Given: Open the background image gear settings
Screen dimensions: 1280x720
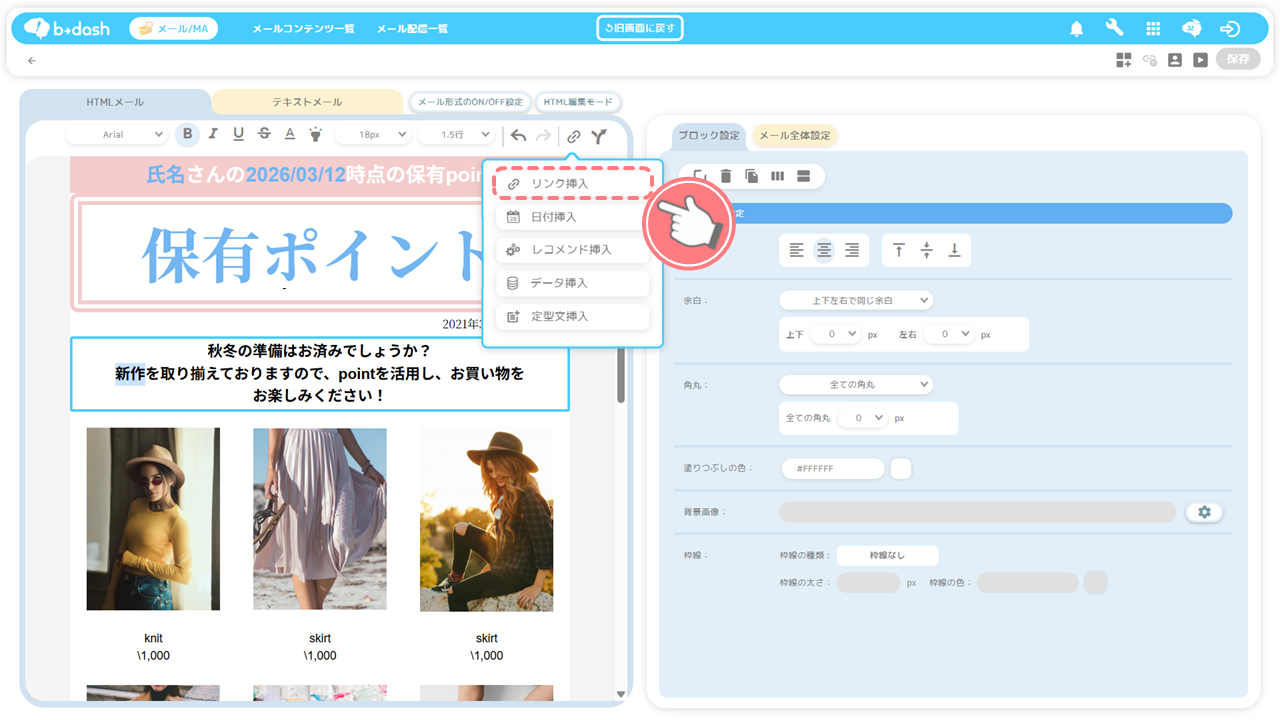Looking at the screenshot, I should tap(1204, 512).
